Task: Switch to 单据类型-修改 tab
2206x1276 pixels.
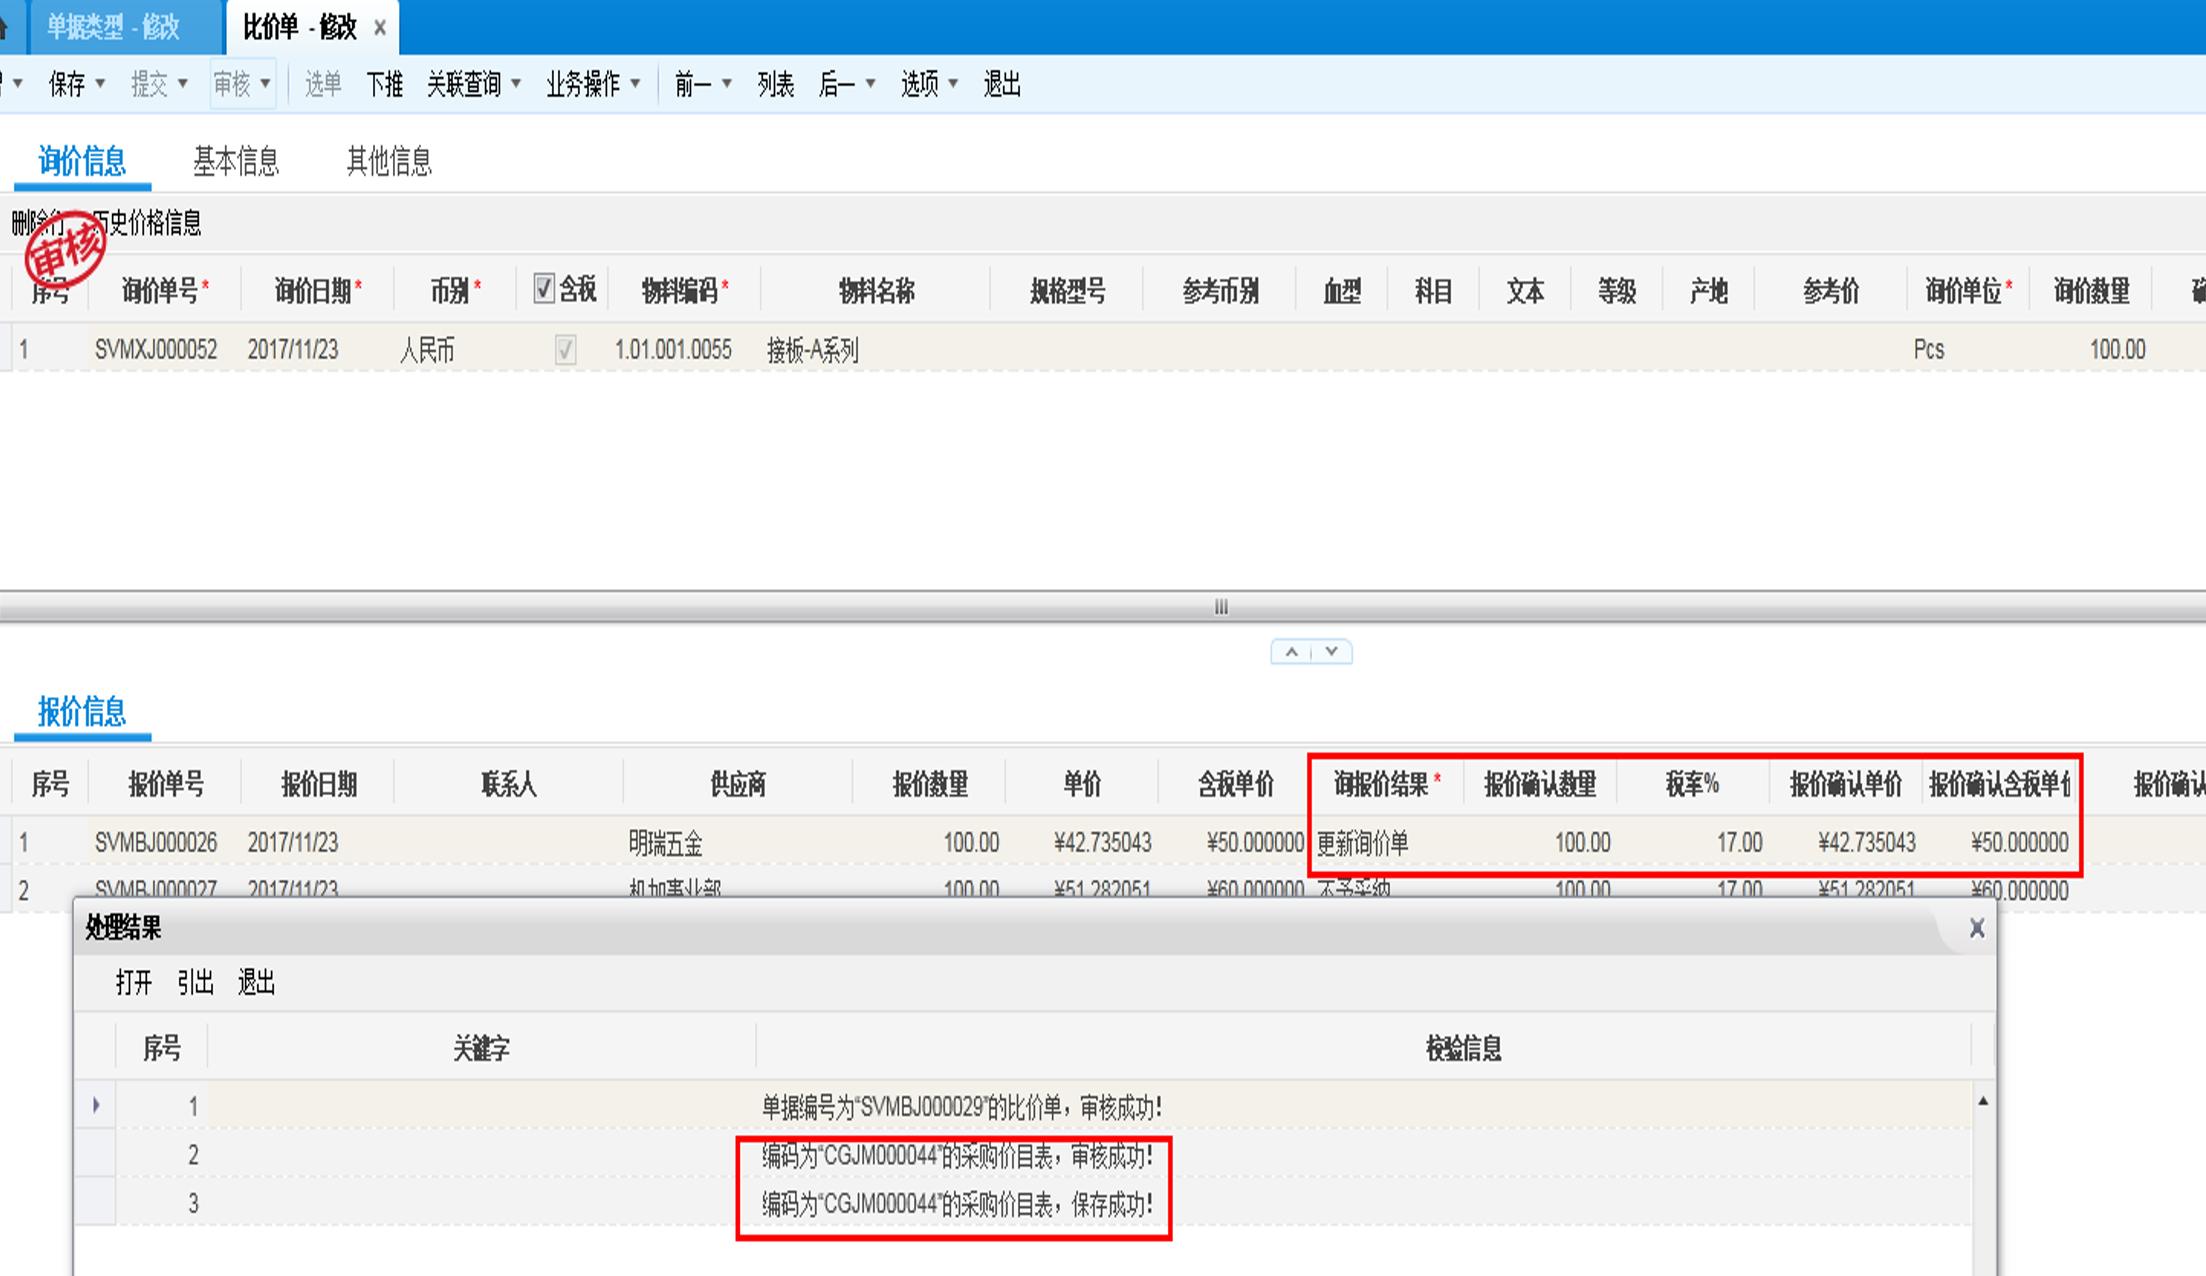Action: (113, 27)
